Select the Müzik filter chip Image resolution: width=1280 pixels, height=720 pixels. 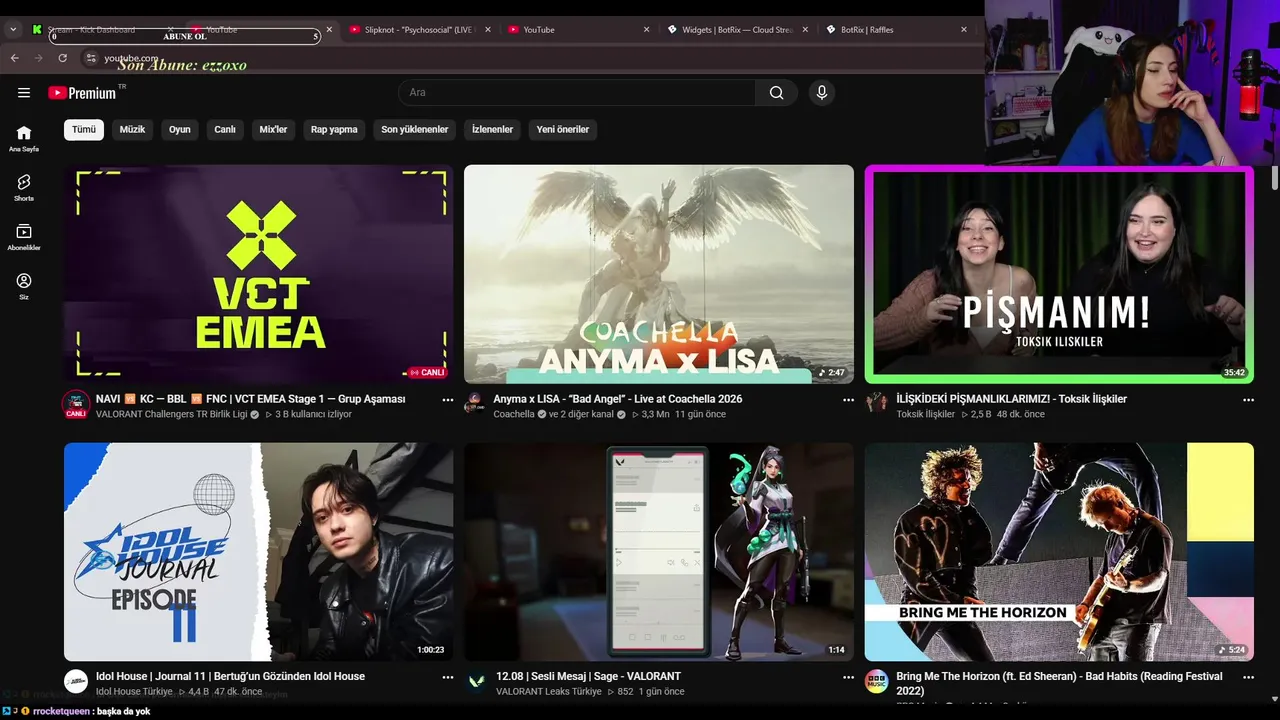click(133, 130)
